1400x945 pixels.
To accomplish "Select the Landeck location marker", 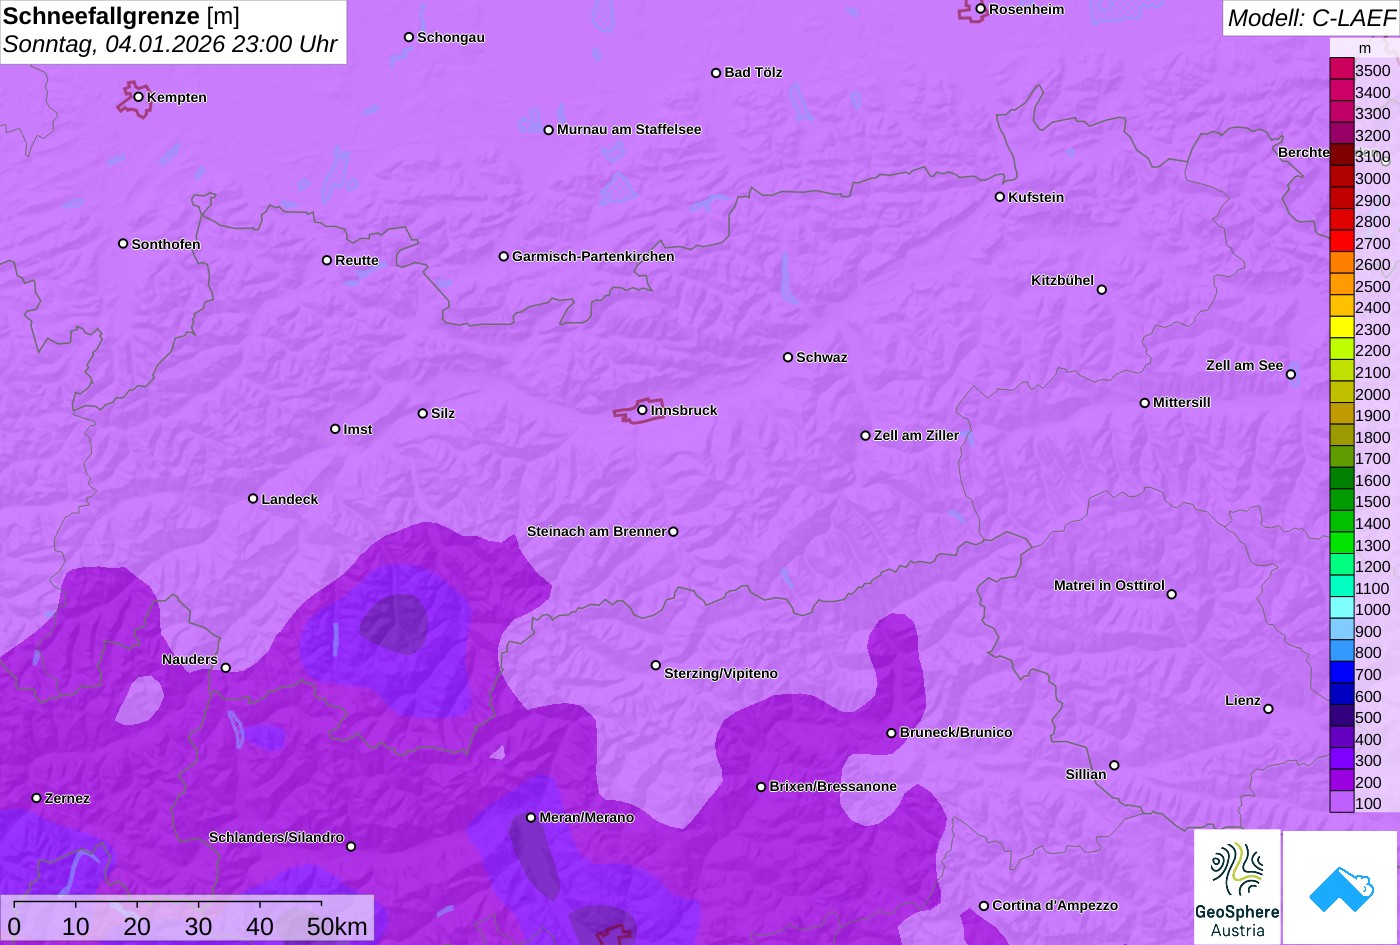I will pos(253,499).
